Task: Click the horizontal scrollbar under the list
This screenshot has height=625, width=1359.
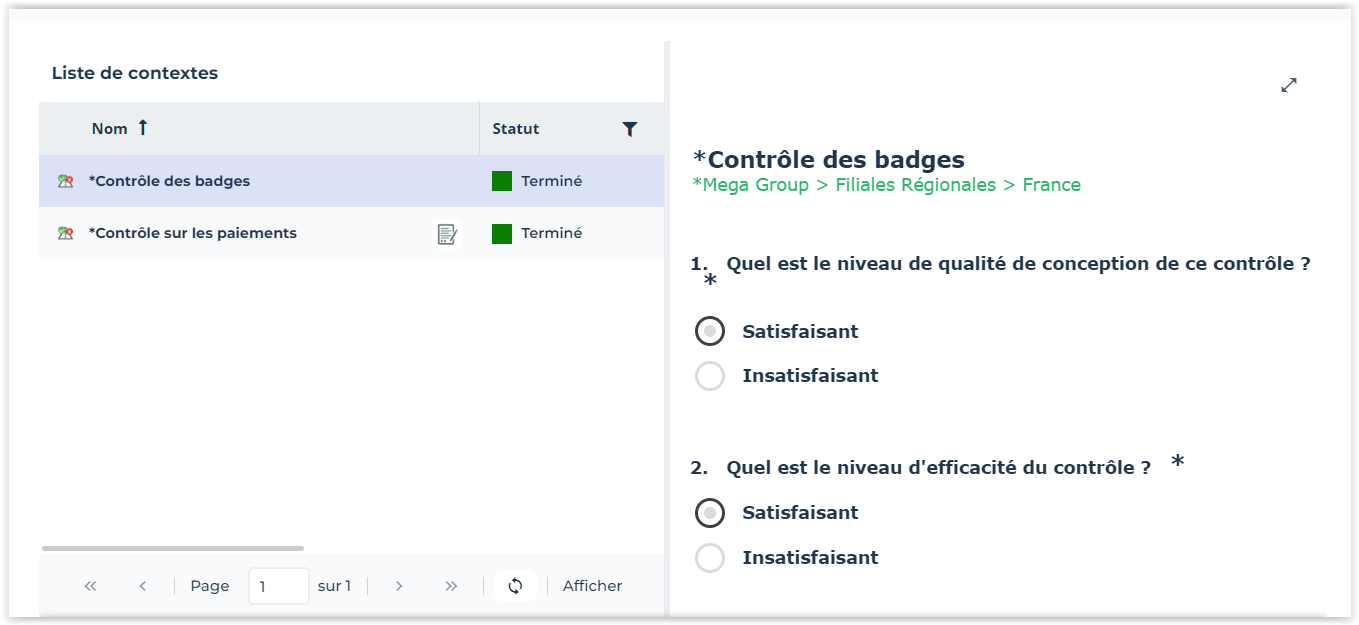Action: coord(172,548)
